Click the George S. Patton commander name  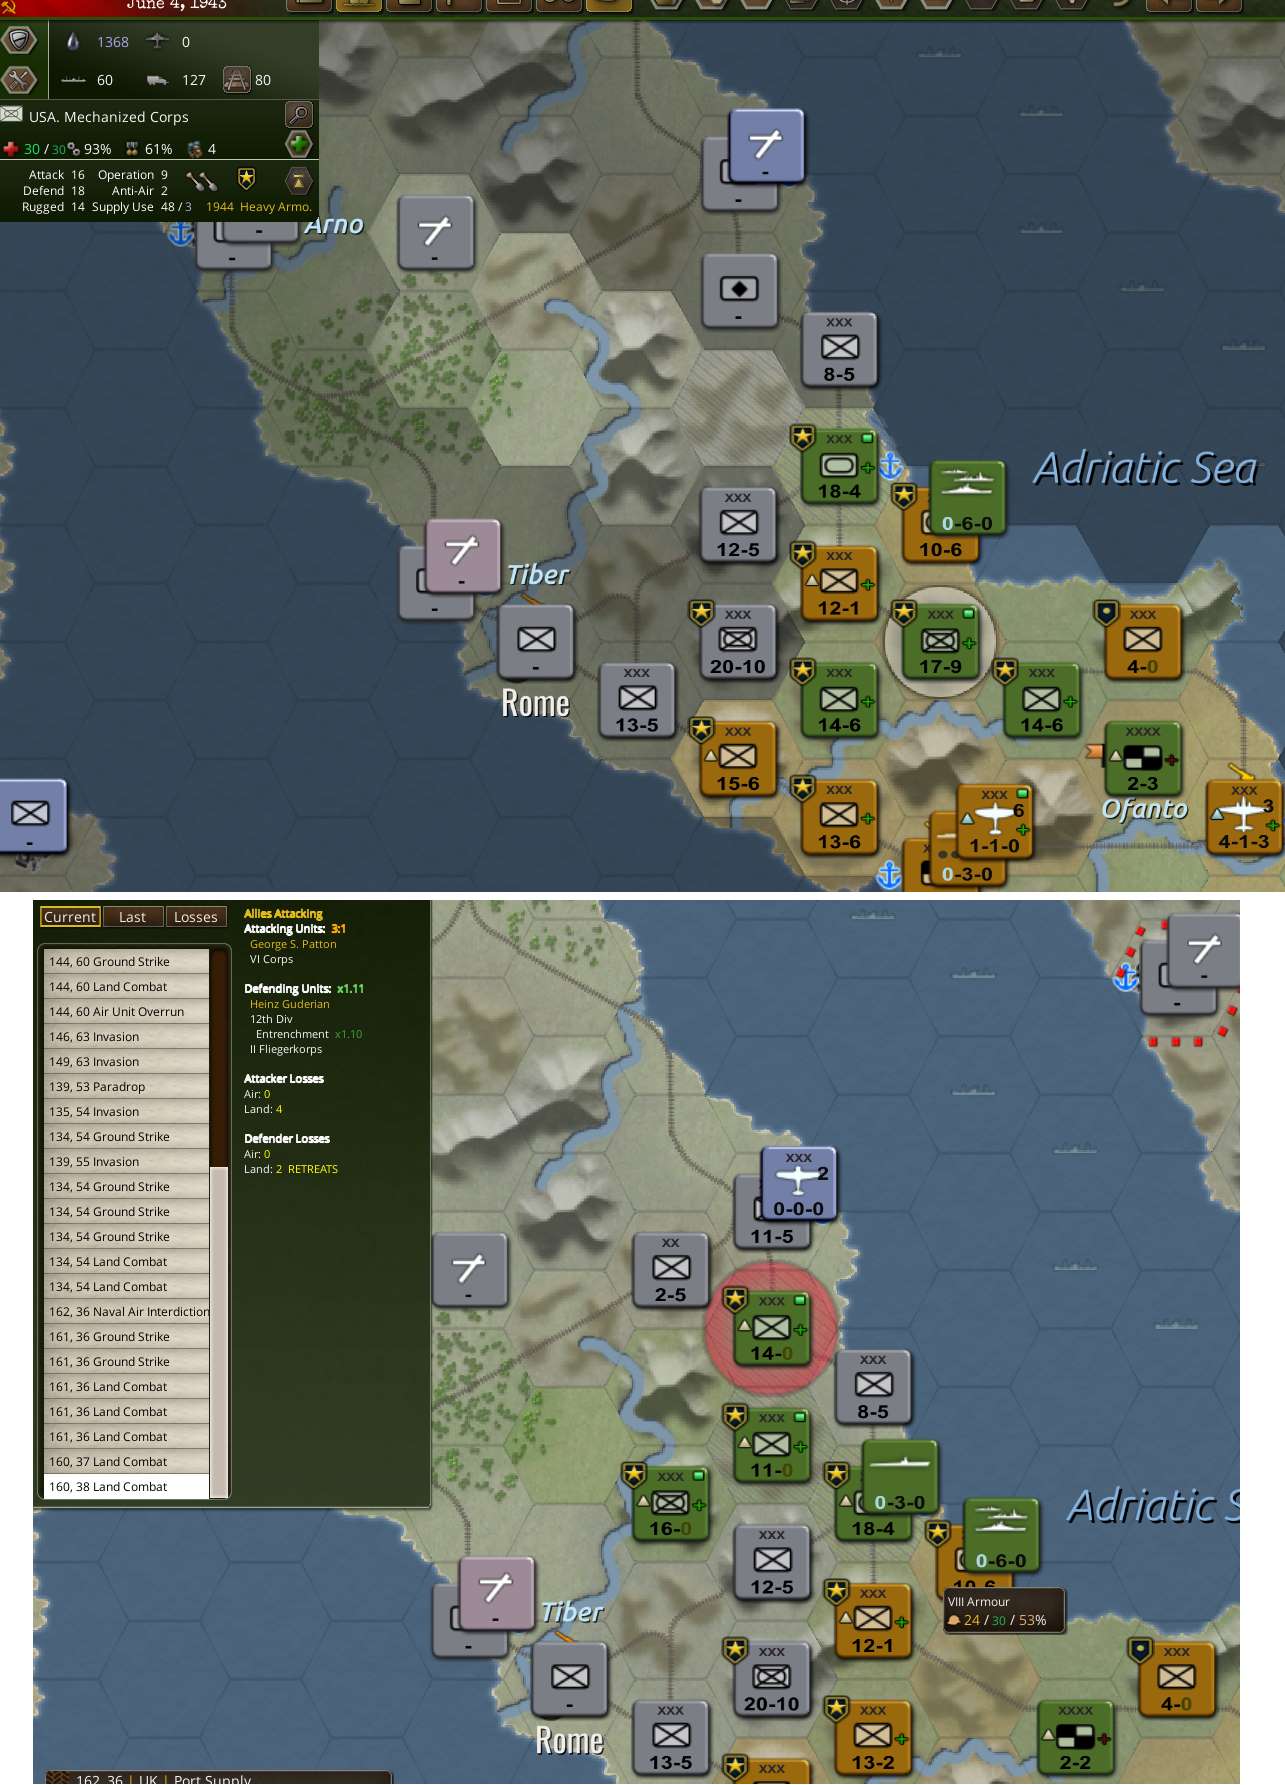[293, 944]
